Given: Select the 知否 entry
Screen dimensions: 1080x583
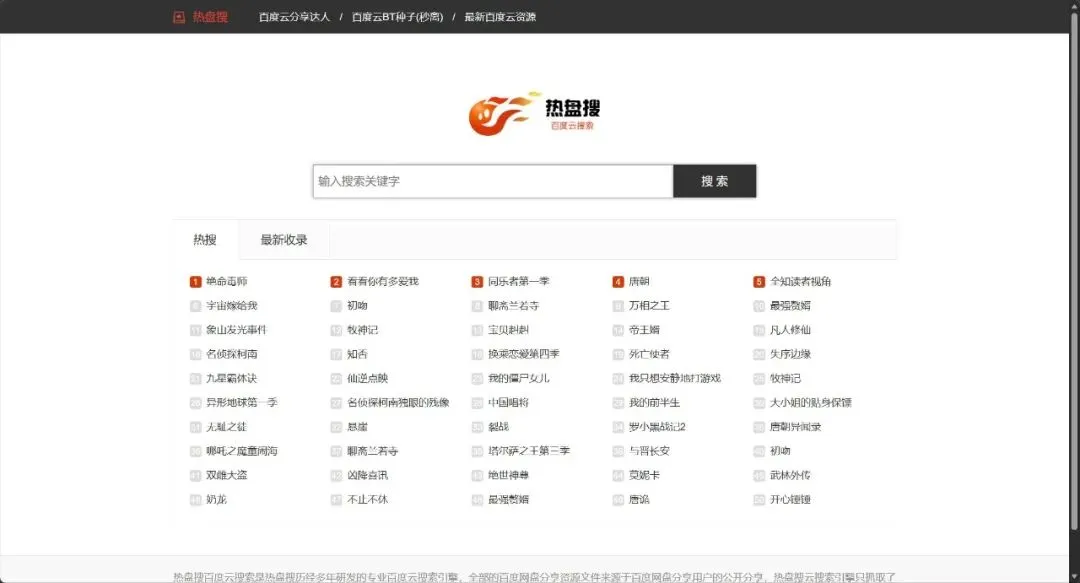Looking at the screenshot, I should tap(357, 354).
